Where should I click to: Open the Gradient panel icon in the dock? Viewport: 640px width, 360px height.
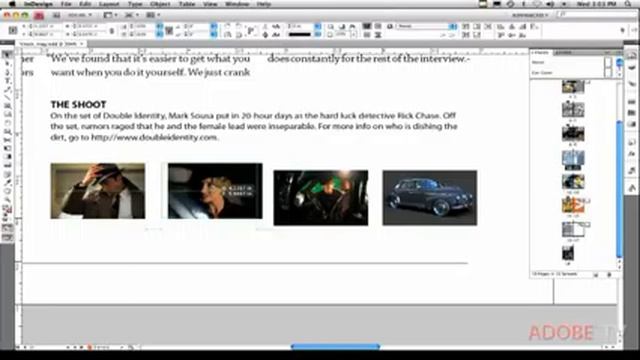(631, 124)
